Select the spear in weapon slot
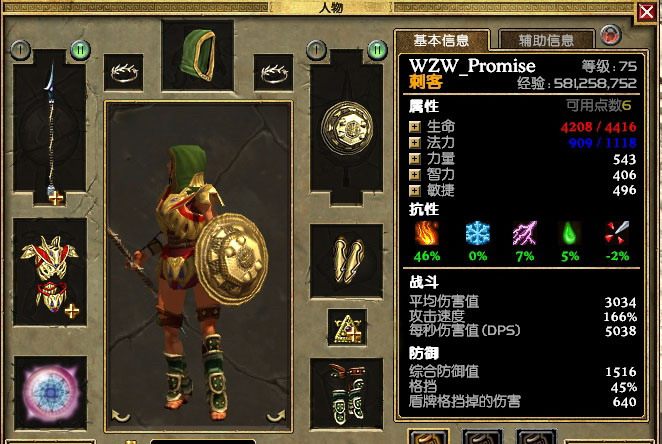Viewport: 662px width, 444px height. (x=50, y=127)
